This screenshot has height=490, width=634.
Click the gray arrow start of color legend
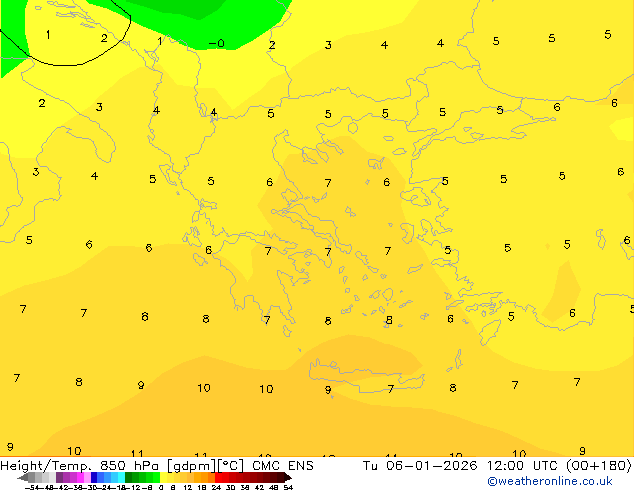point(23,477)
